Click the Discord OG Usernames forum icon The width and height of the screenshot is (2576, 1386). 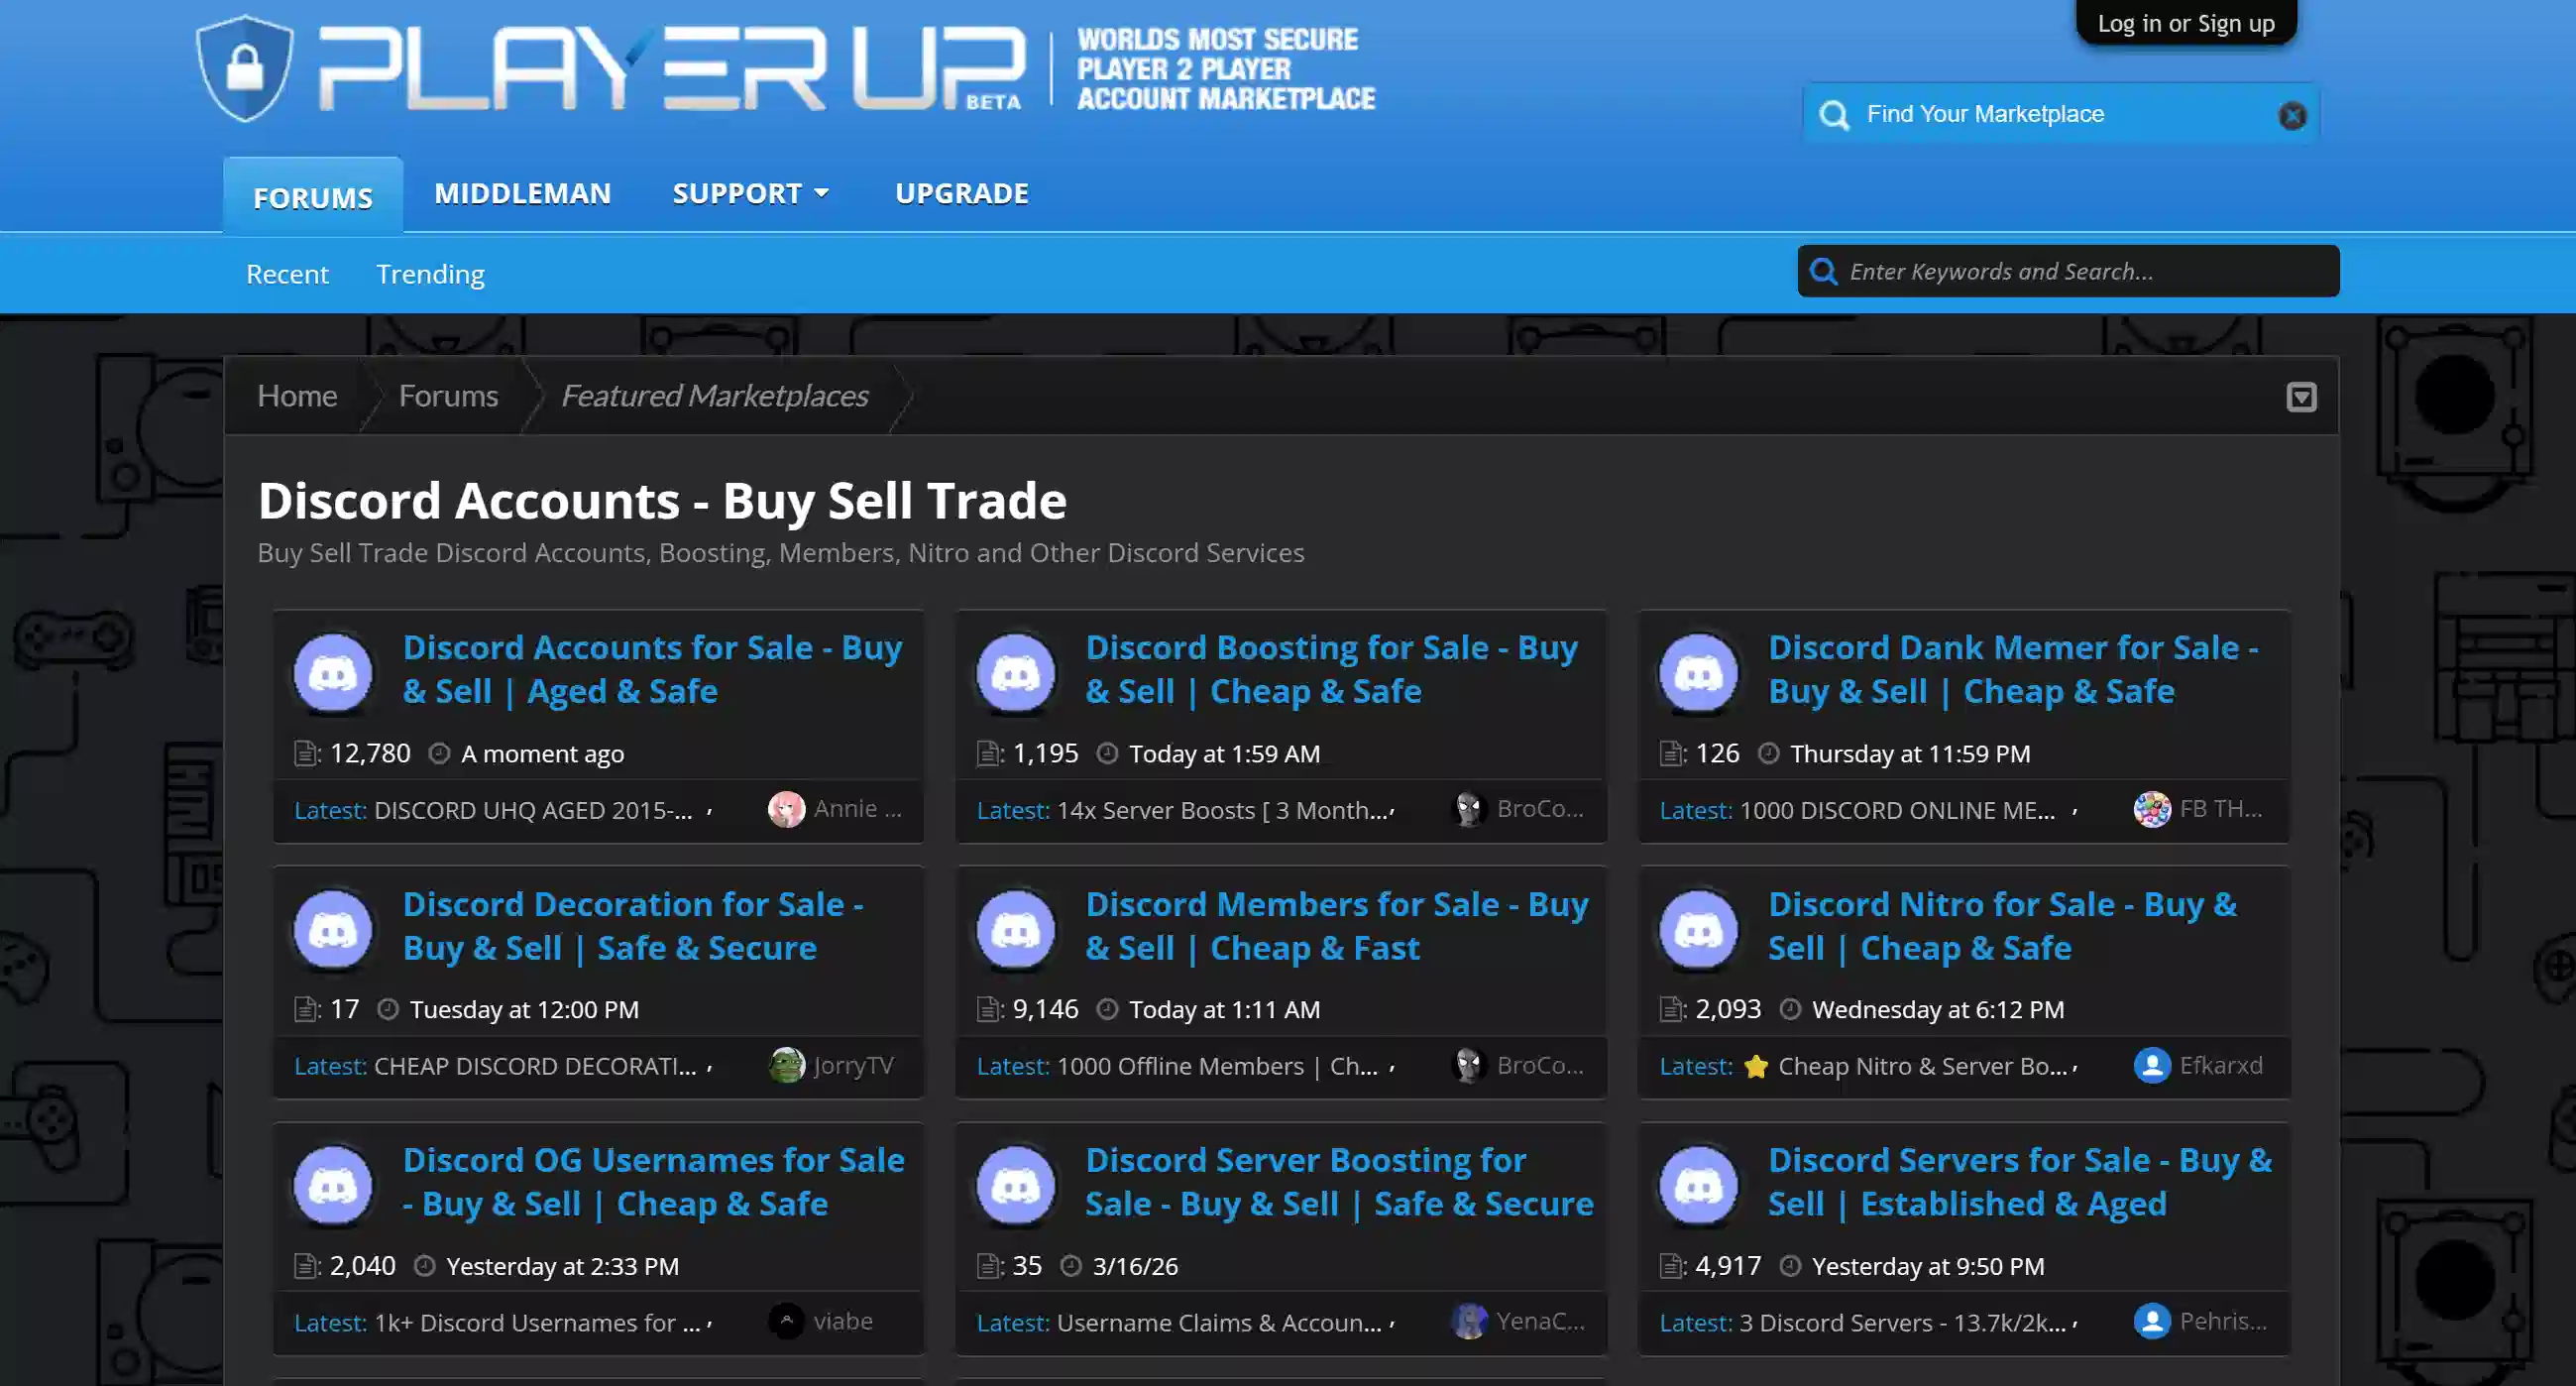(332, 1185)
